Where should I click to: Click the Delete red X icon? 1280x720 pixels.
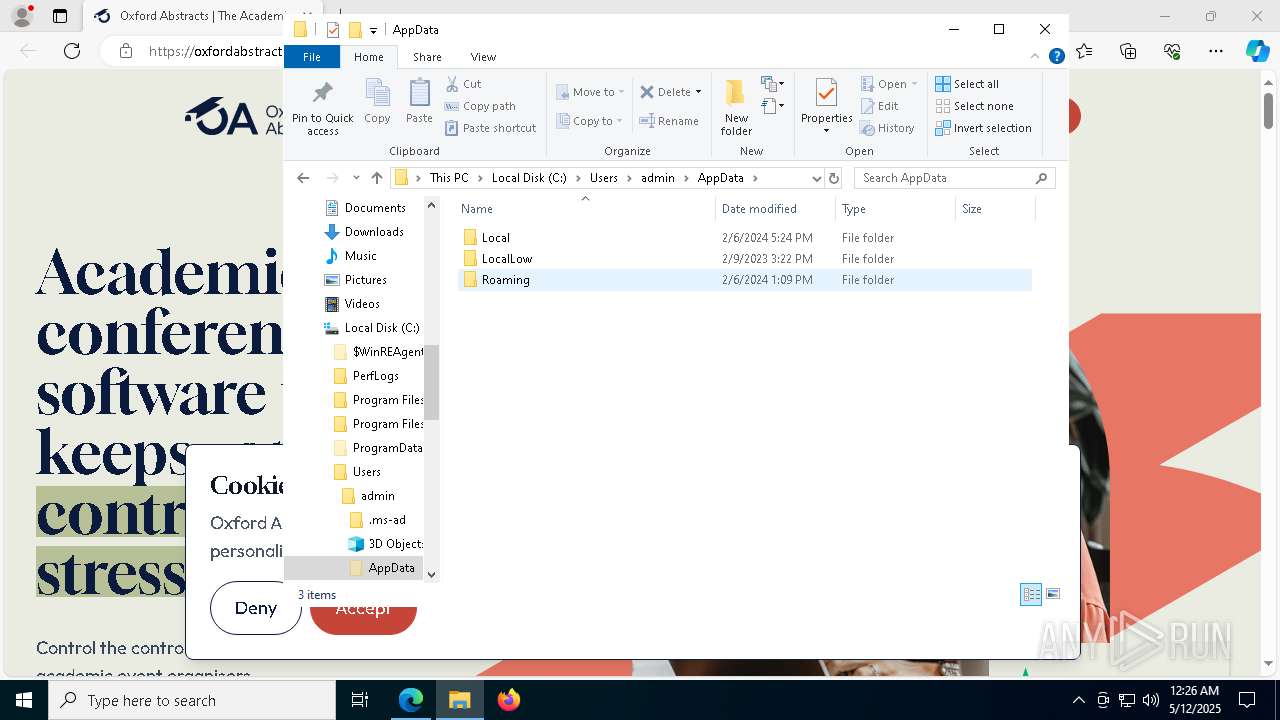pyautogui.click(x=647, y=92)
